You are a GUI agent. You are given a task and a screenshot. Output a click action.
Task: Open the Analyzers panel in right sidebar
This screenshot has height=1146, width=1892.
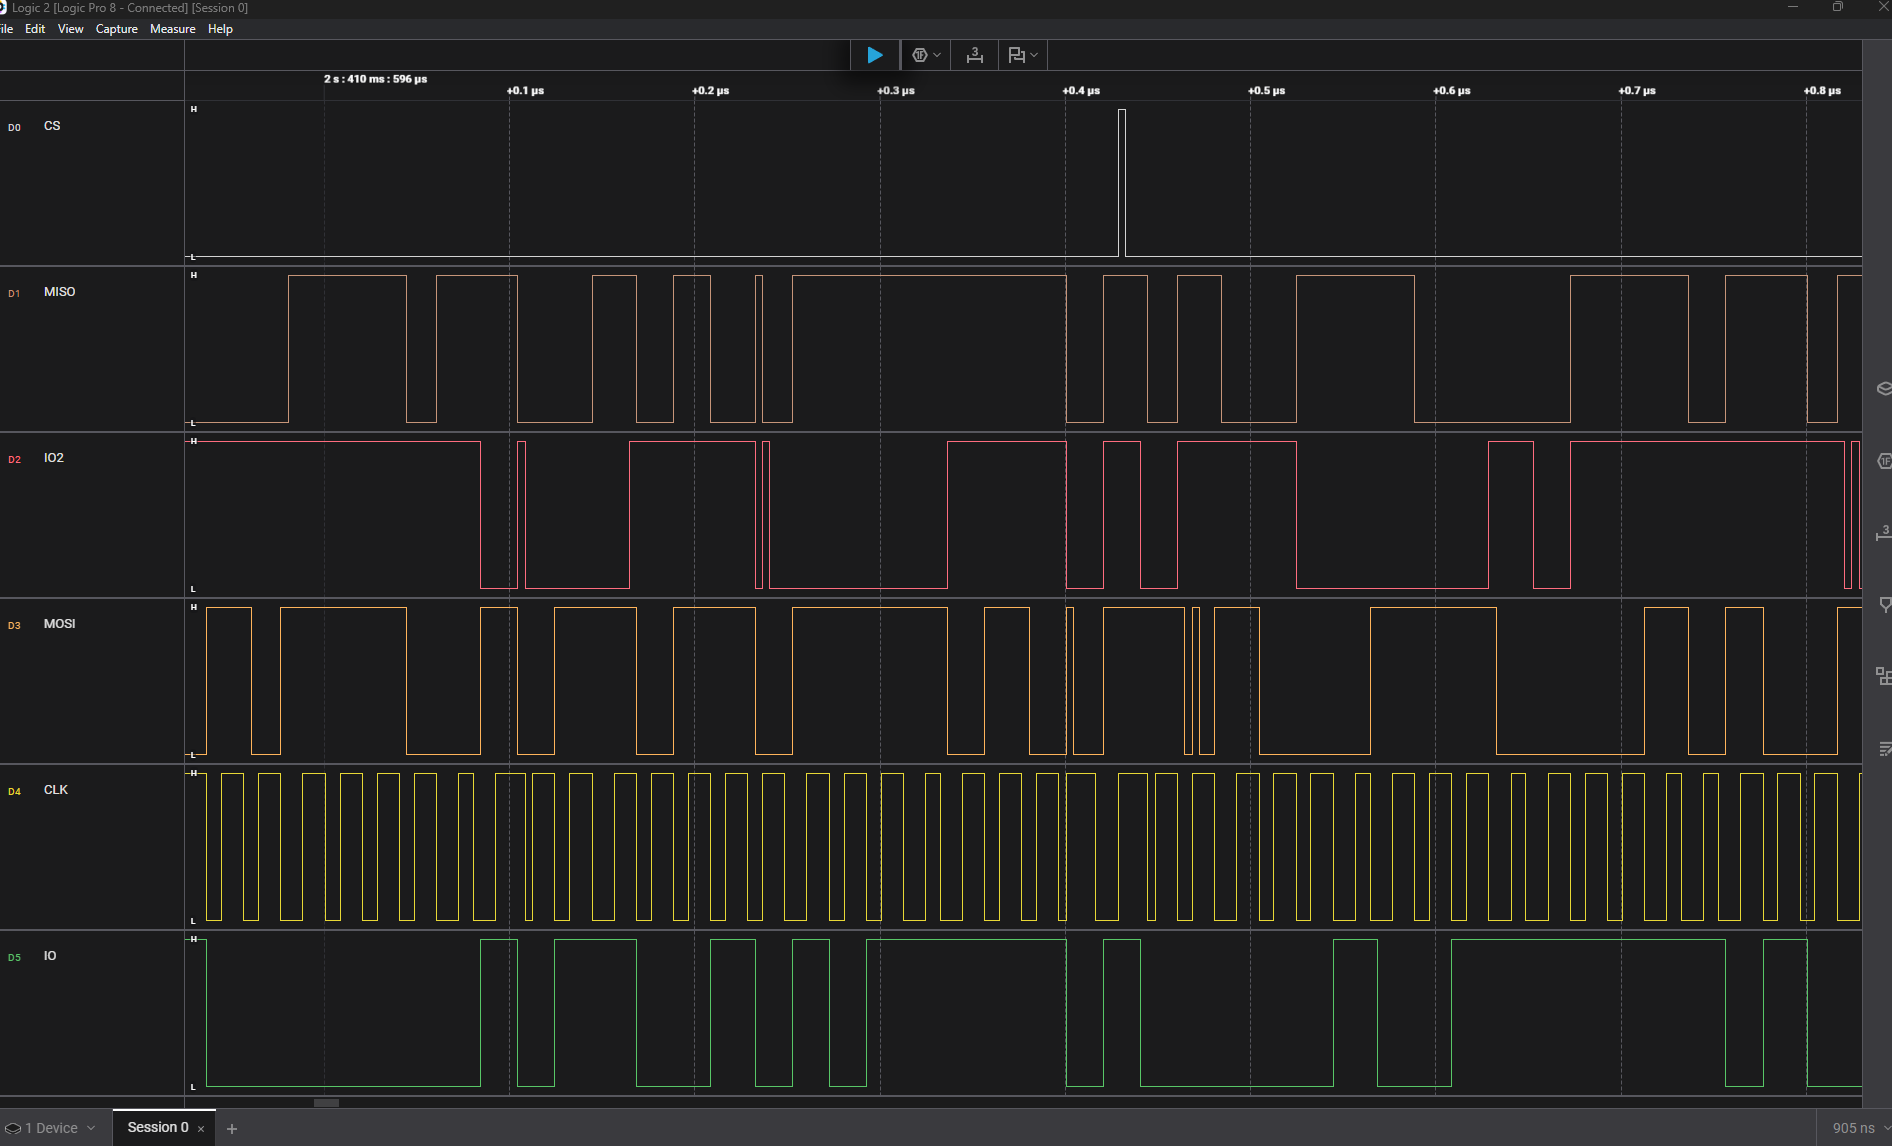click(x=1884, y=461)
